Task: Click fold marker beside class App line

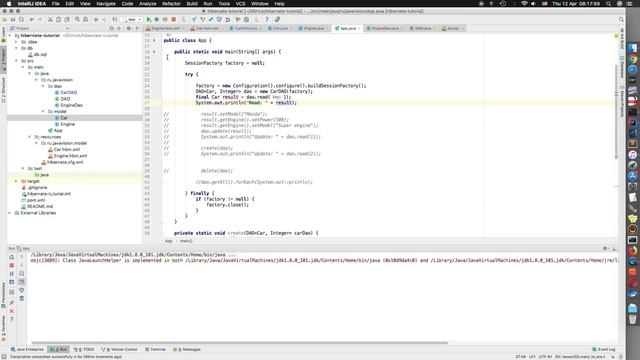Action: point(154,40)
